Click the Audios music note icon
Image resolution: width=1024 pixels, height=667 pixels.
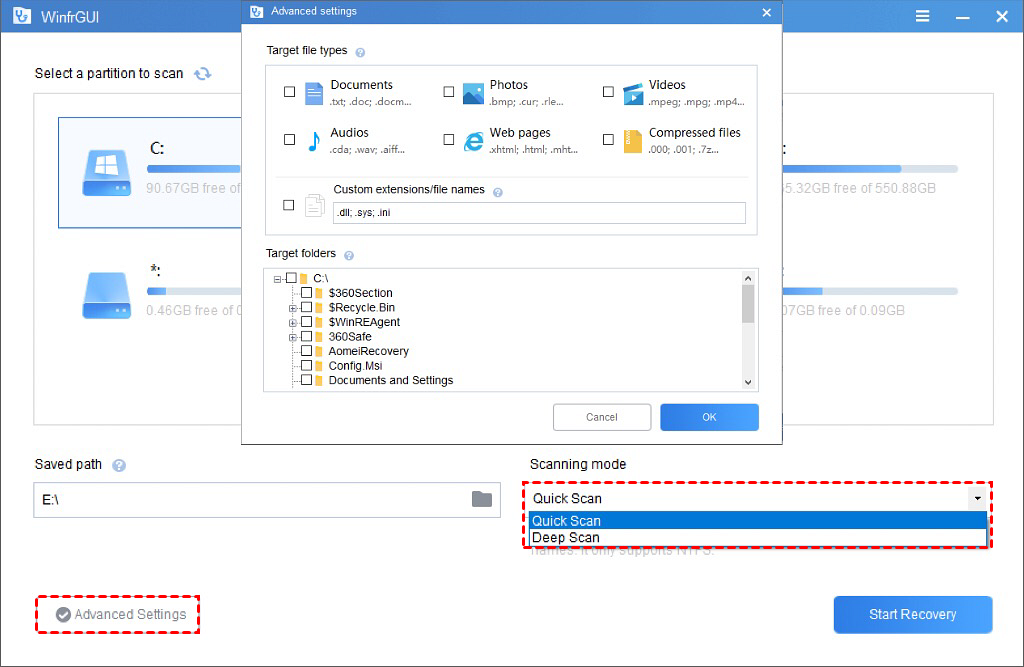tap(314, 141)
